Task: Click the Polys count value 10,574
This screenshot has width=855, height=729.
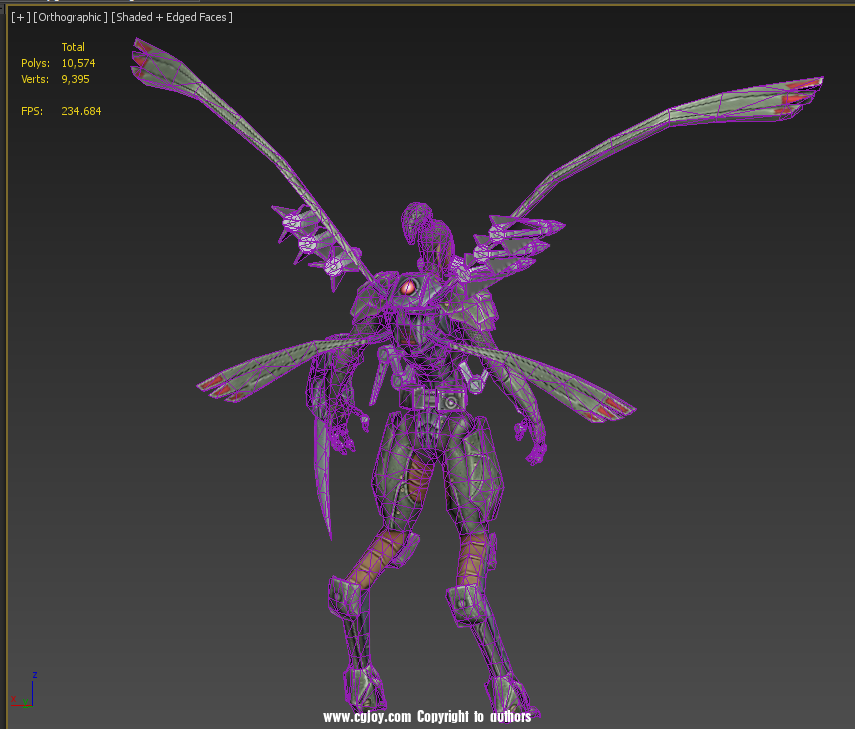Action: click(78, 63)
